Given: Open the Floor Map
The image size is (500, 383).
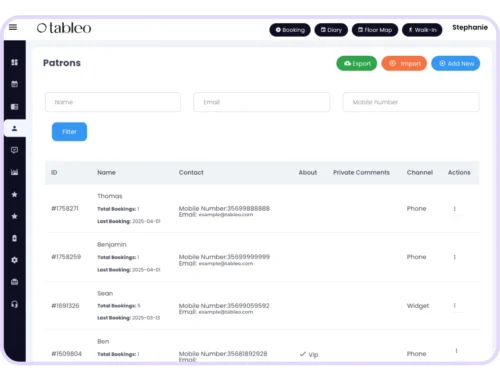Looking at the screenshot, I should [x=375, y=30].
